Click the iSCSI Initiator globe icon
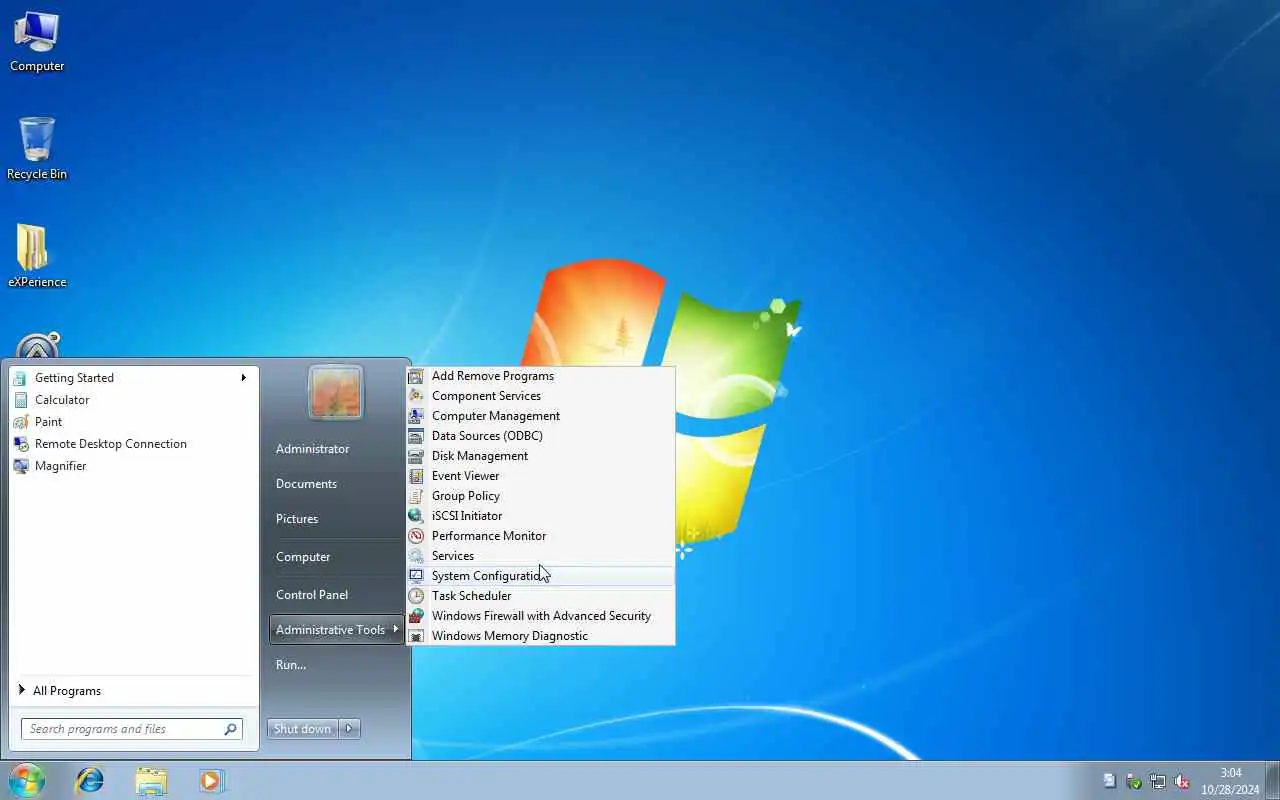This screenshot has width=1280, height=800. pos(416,516)
